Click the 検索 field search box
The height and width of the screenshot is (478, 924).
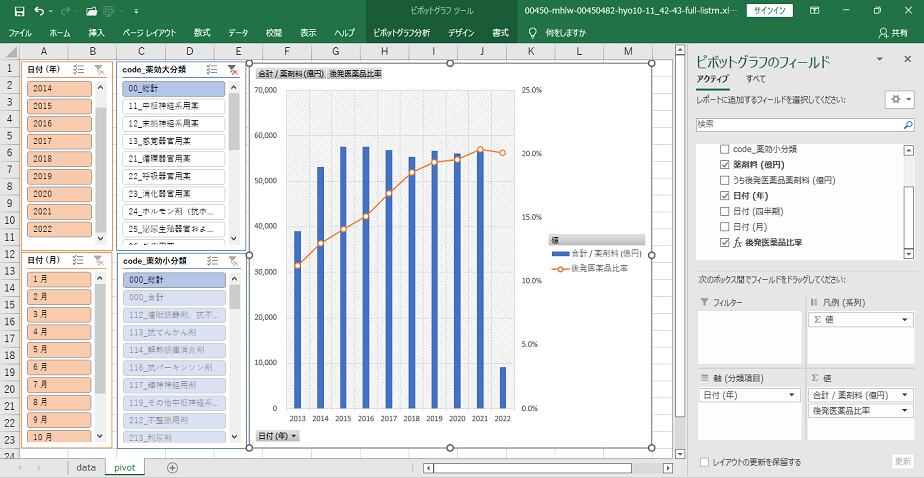[796, 124]
